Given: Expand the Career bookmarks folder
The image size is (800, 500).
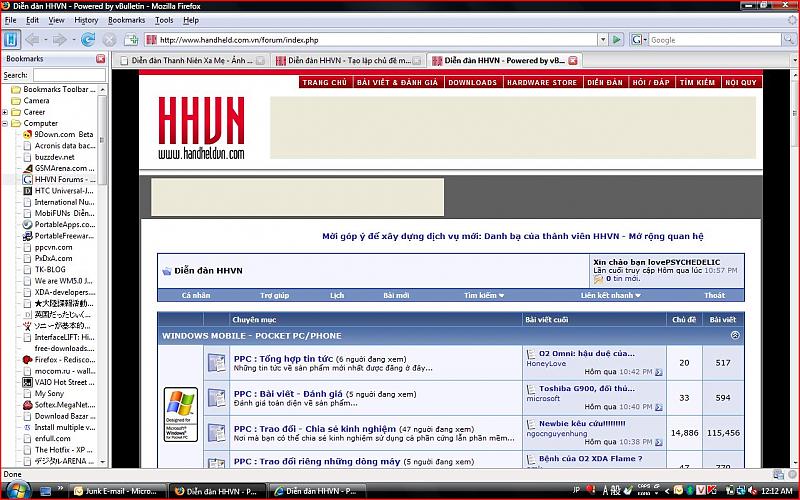Looking at the screenshot, I should coord(5,112).
